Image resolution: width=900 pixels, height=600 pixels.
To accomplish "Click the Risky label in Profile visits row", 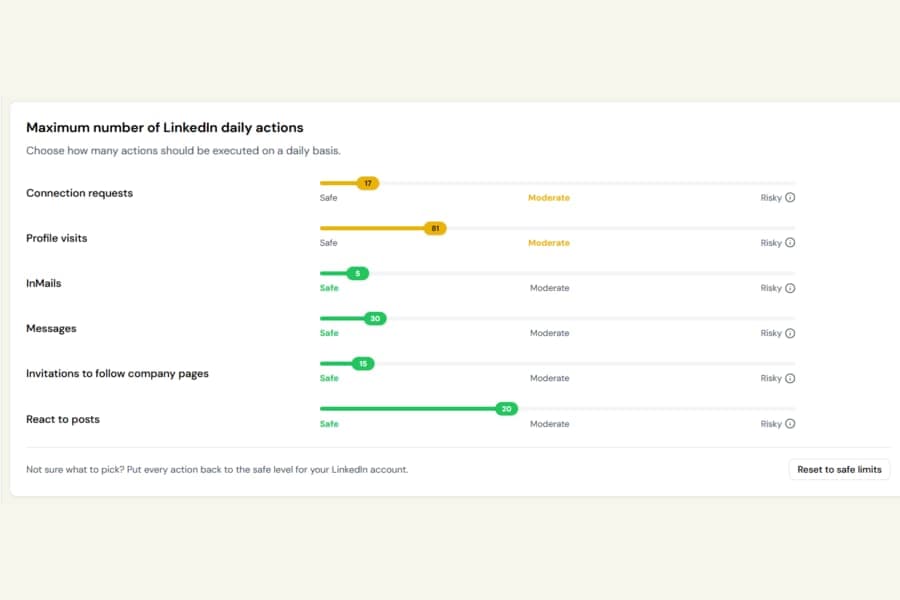I will point(771,243).
